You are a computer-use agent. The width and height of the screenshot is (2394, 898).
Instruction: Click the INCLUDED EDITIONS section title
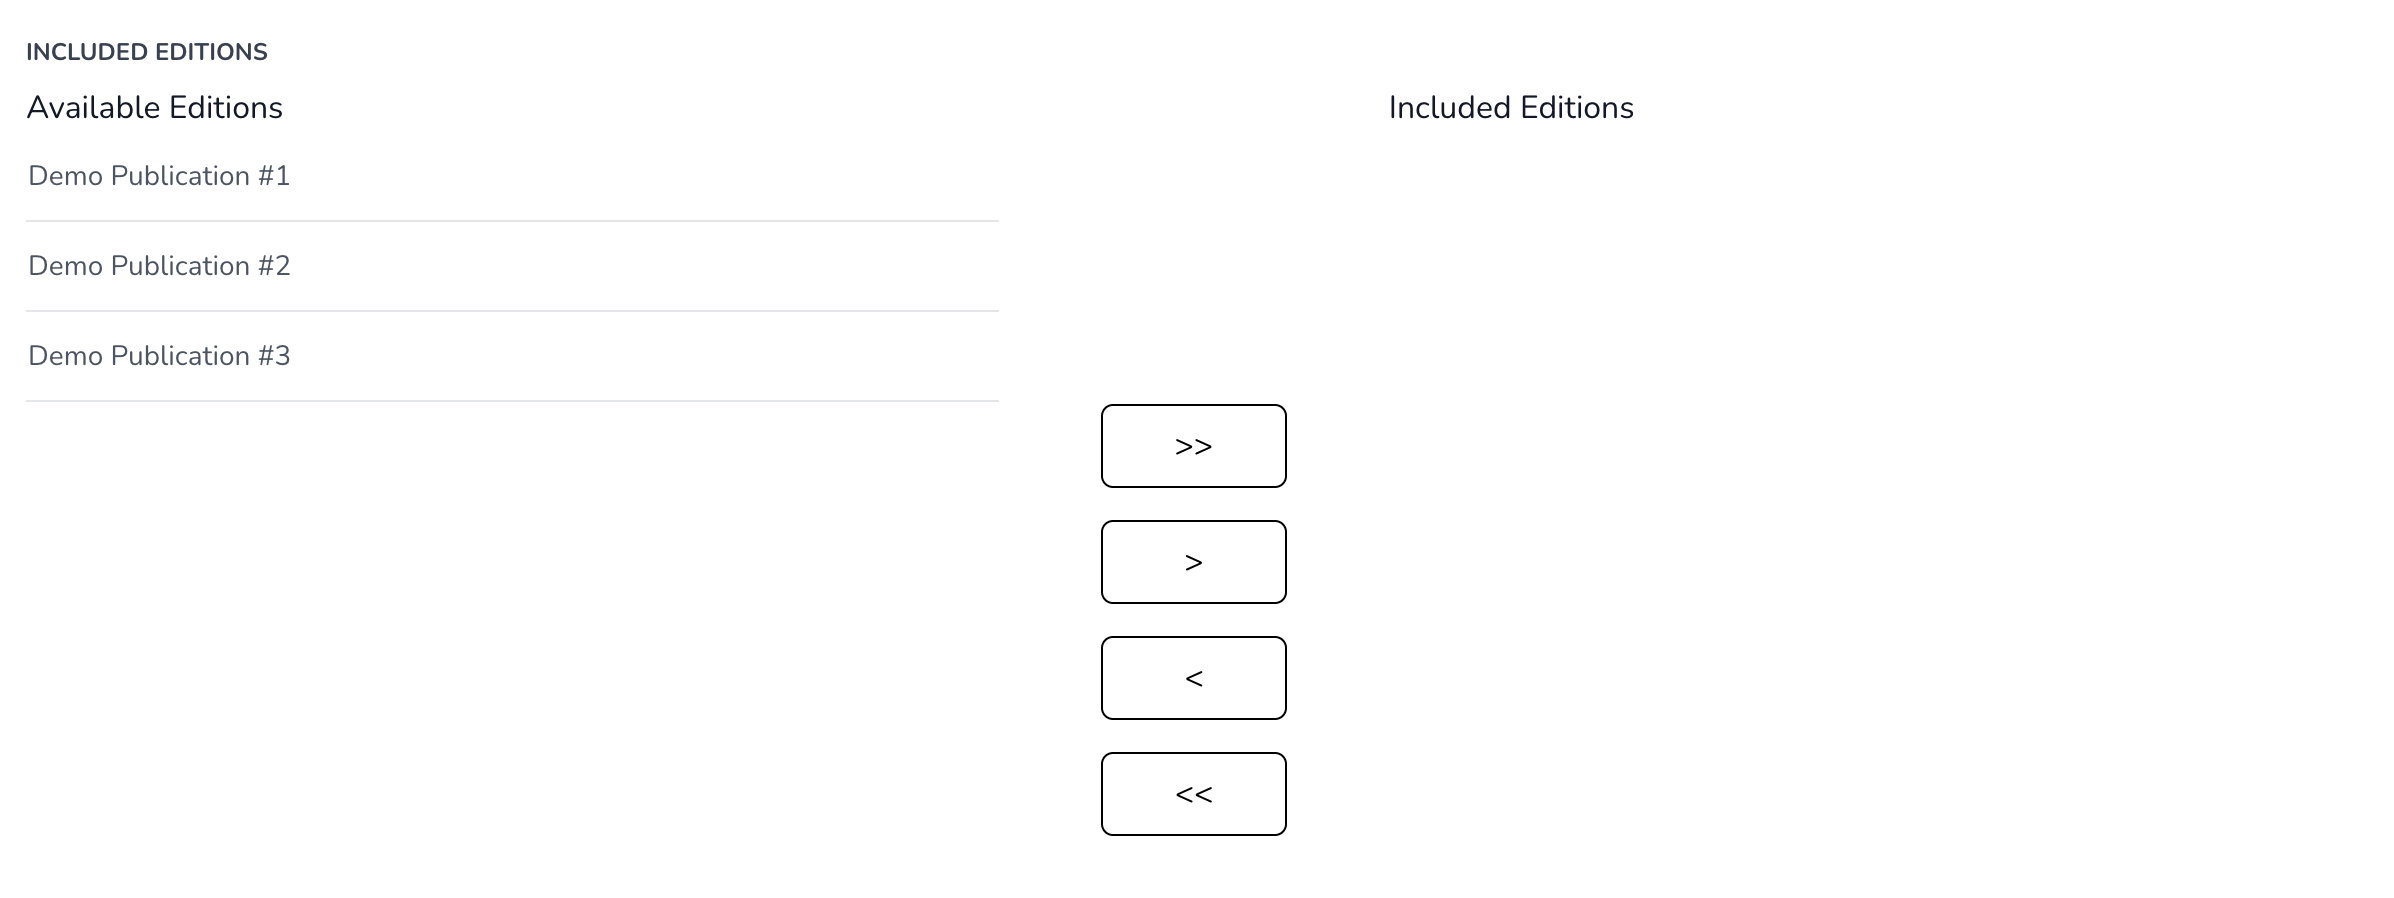pyautogui.click(x=147, y=51)
